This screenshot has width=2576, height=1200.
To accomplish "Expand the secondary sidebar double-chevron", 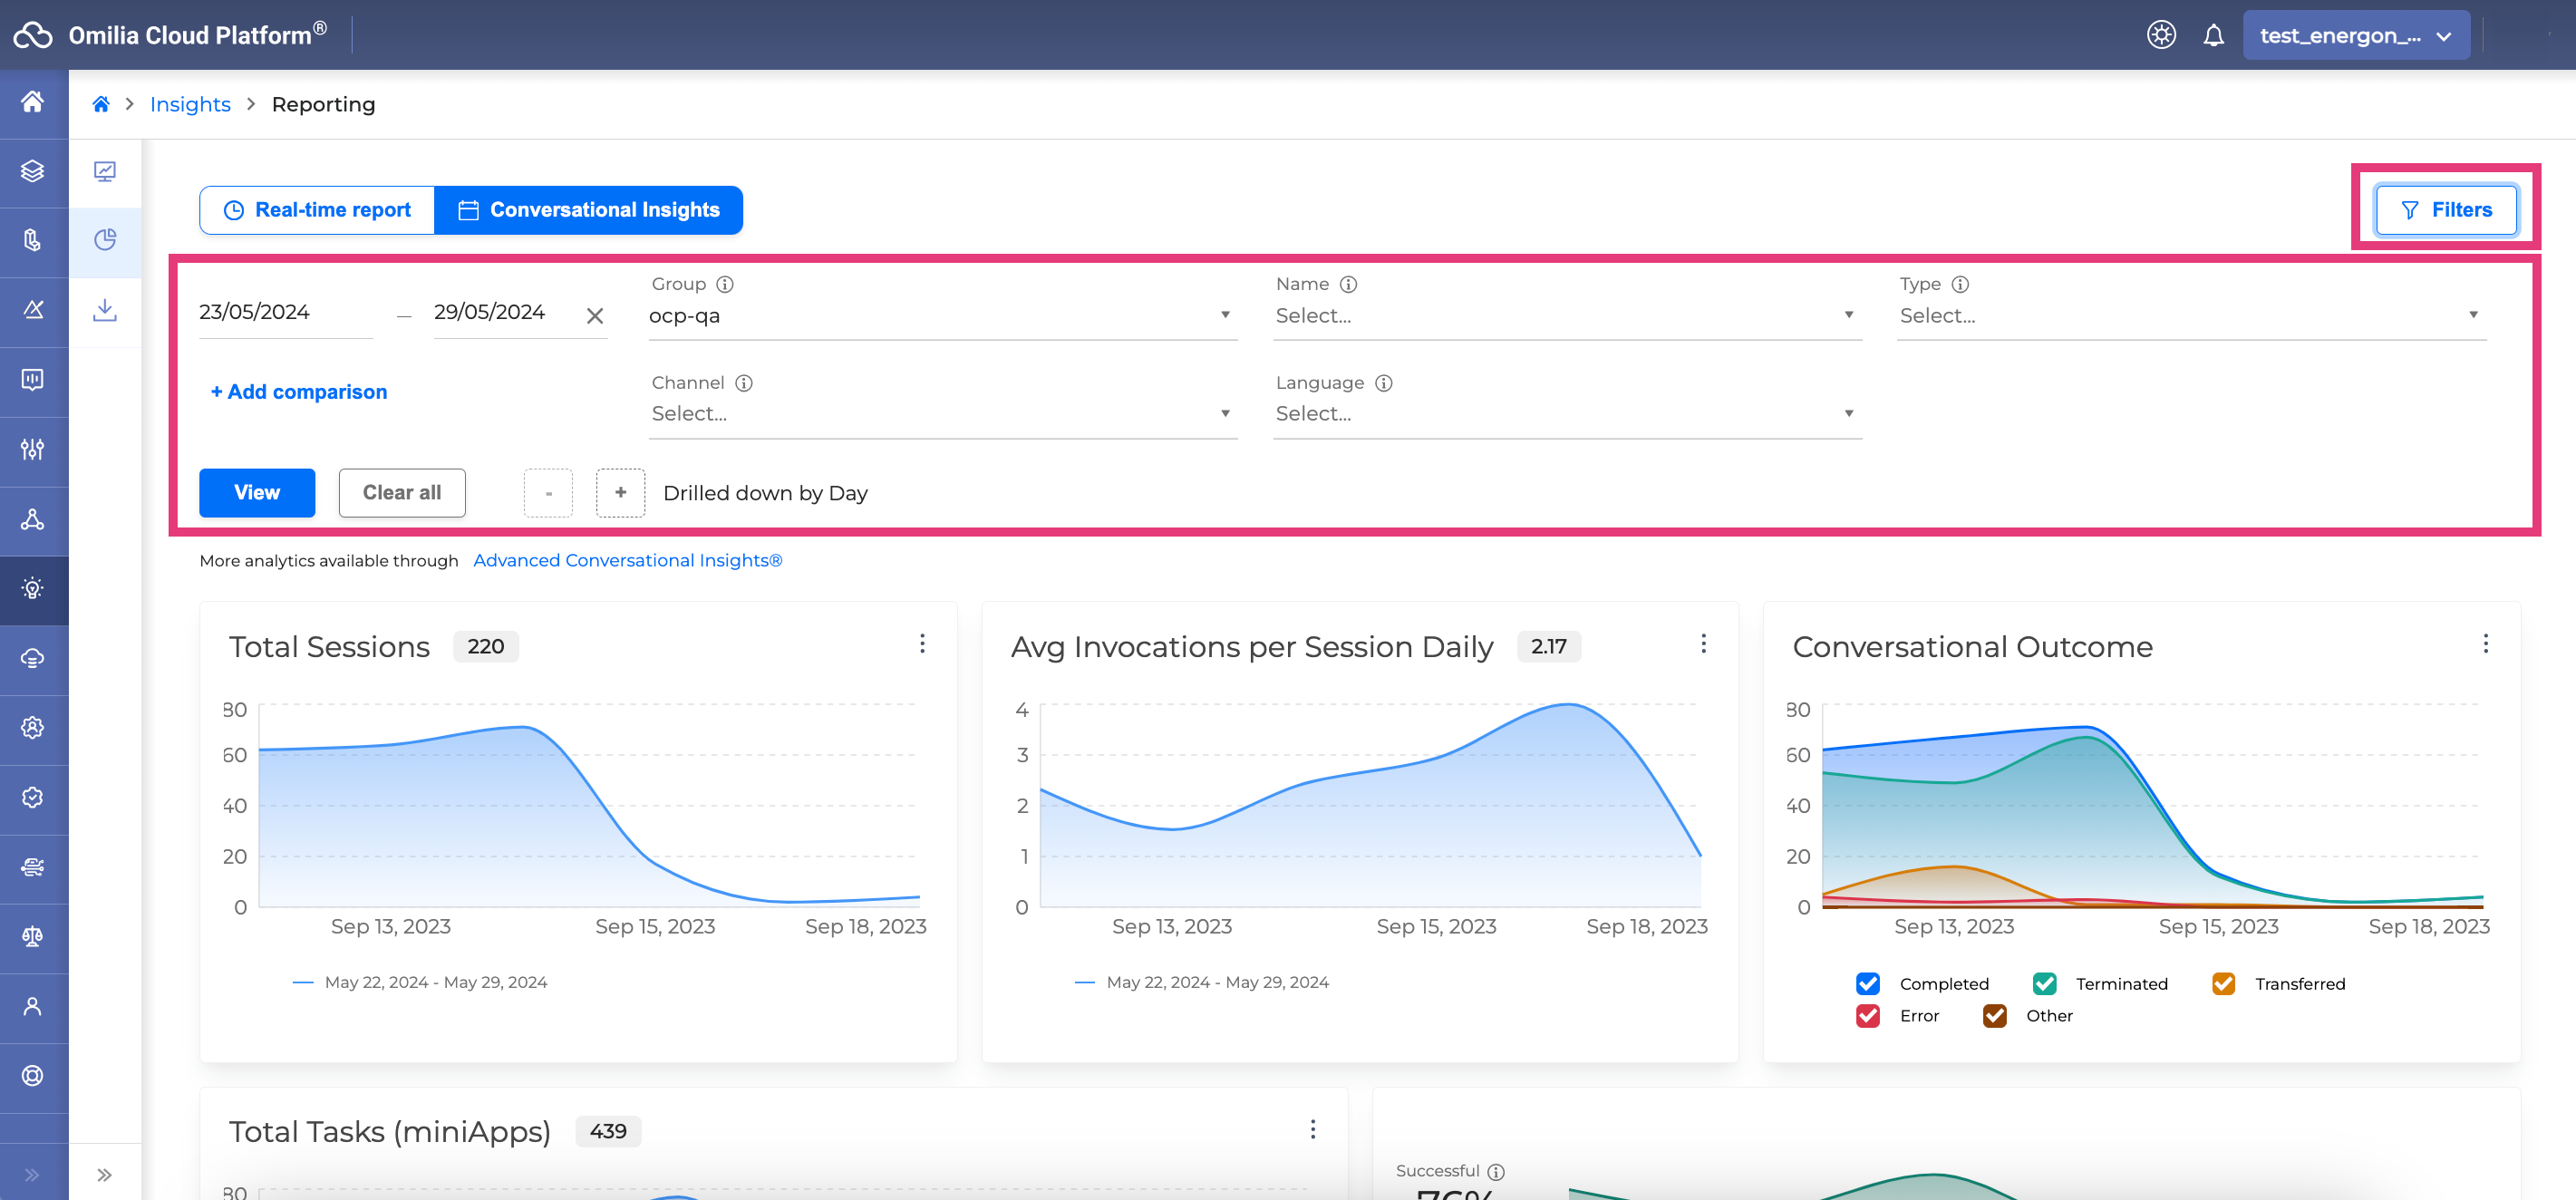I will (x=104, y=1174).
